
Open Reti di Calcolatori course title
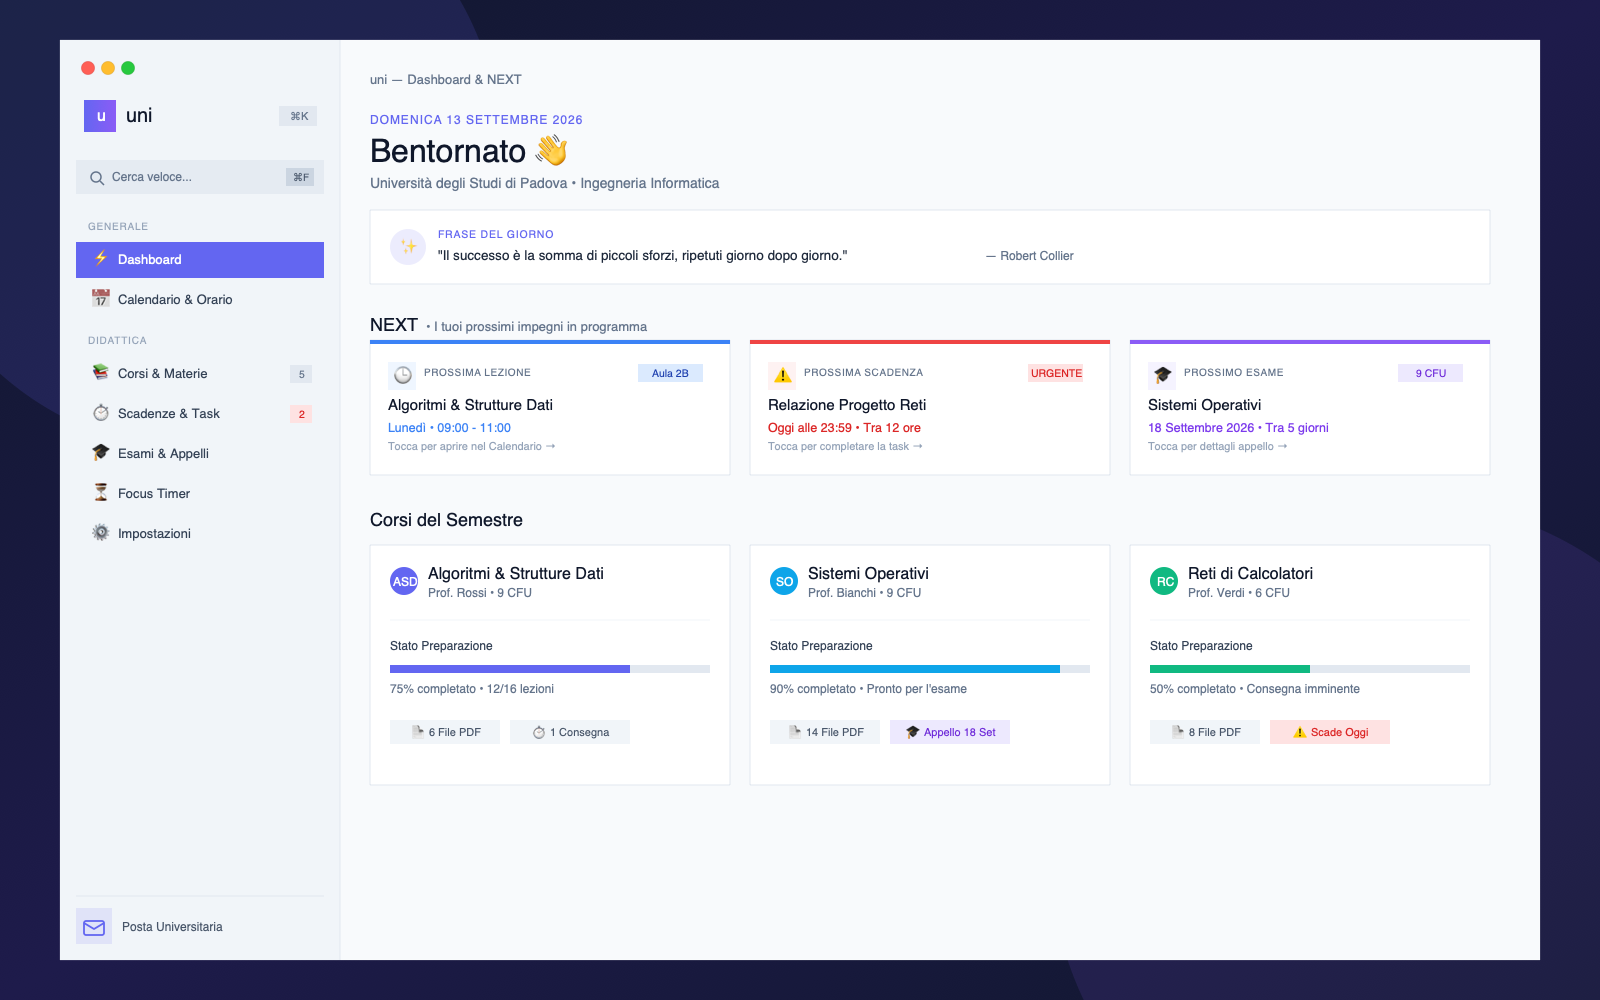(1250, 573)
